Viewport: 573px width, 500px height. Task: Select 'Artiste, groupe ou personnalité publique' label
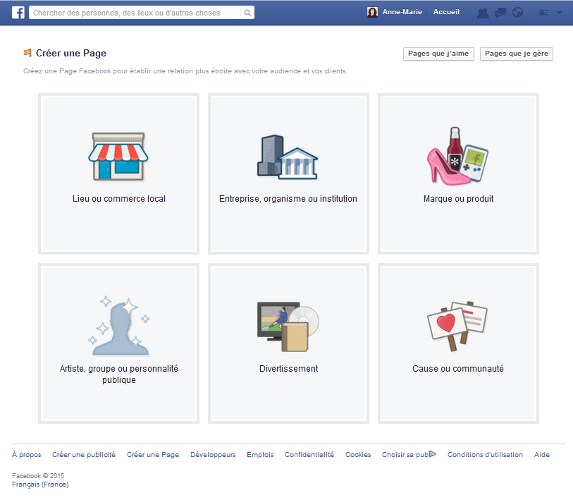tap(119, 374)
